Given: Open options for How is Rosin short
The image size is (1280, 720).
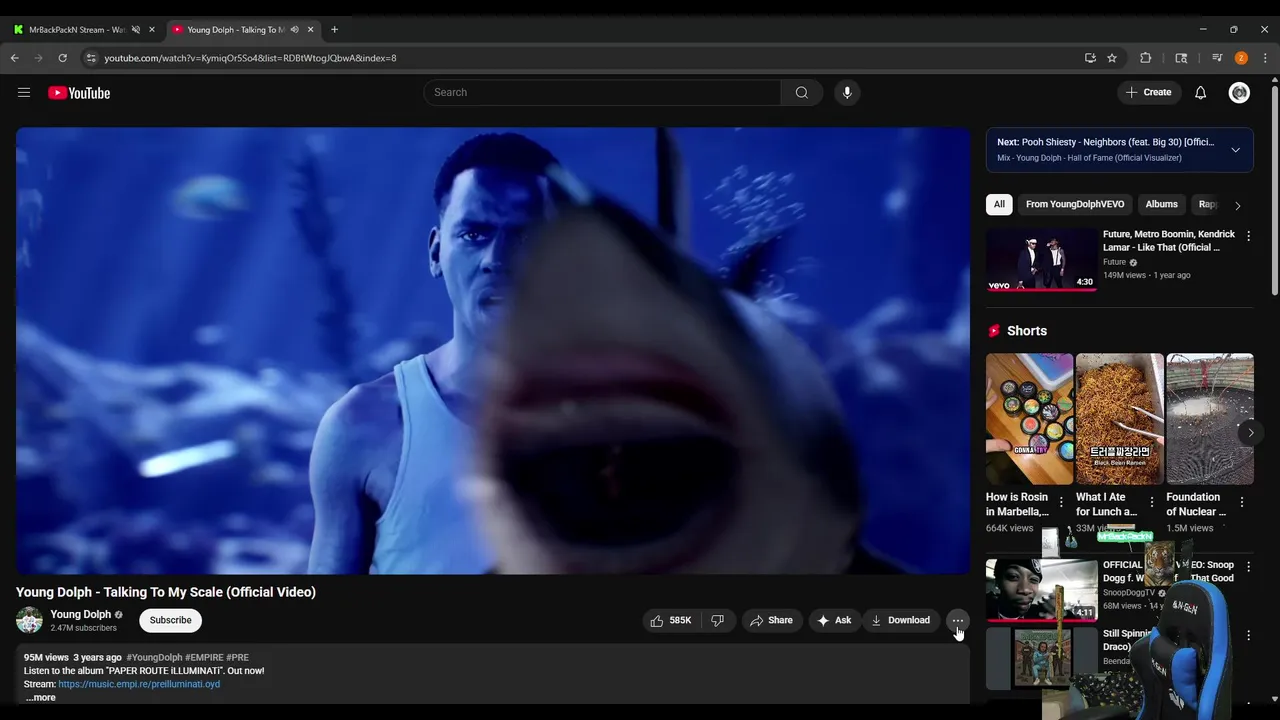Looking at the screenshot, I should [x=1061, y=502].
